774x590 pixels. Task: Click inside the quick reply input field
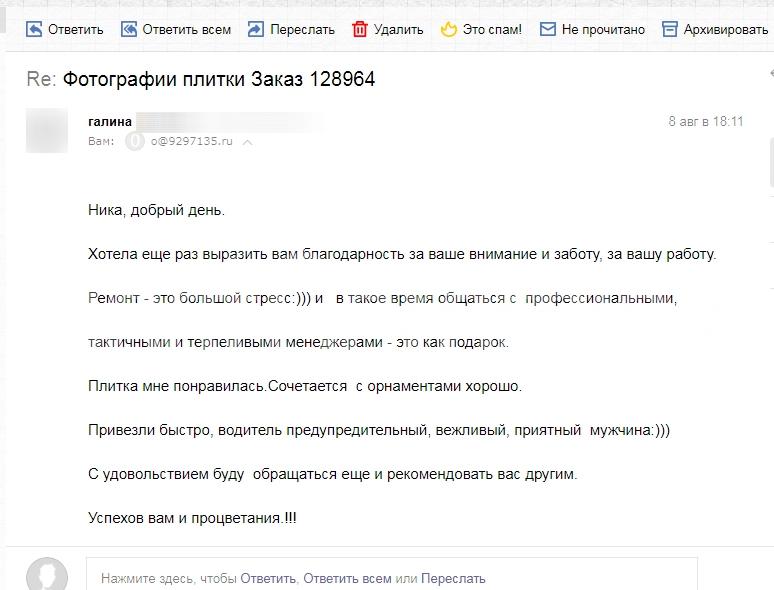point(392,575)
